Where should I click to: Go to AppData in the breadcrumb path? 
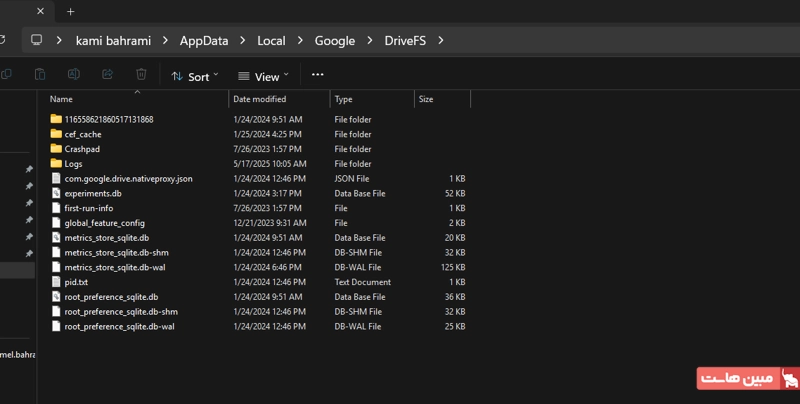coord(204,41)
